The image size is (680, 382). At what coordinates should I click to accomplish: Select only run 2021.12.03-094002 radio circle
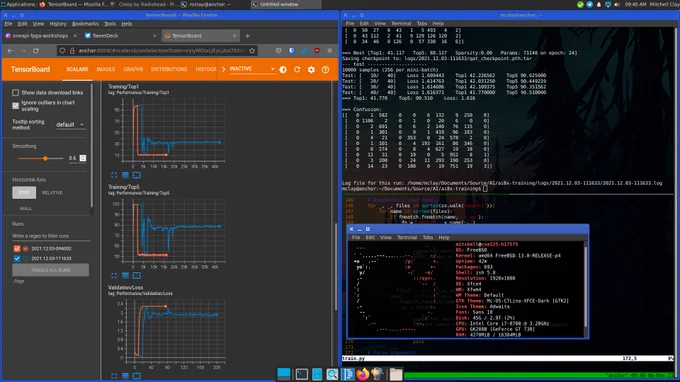26,248
